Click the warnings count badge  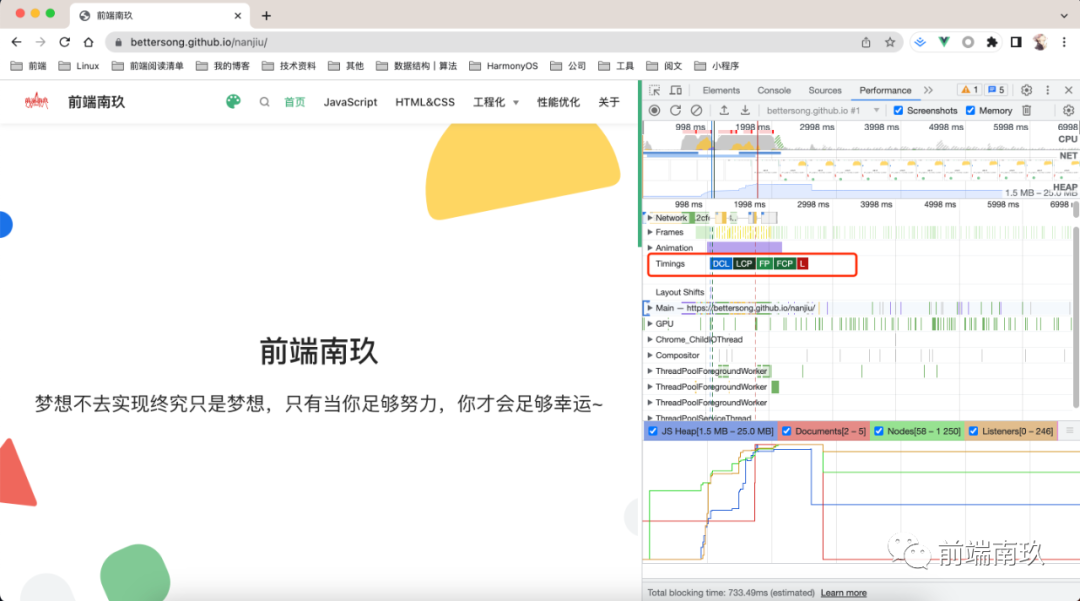pos(970,90)
